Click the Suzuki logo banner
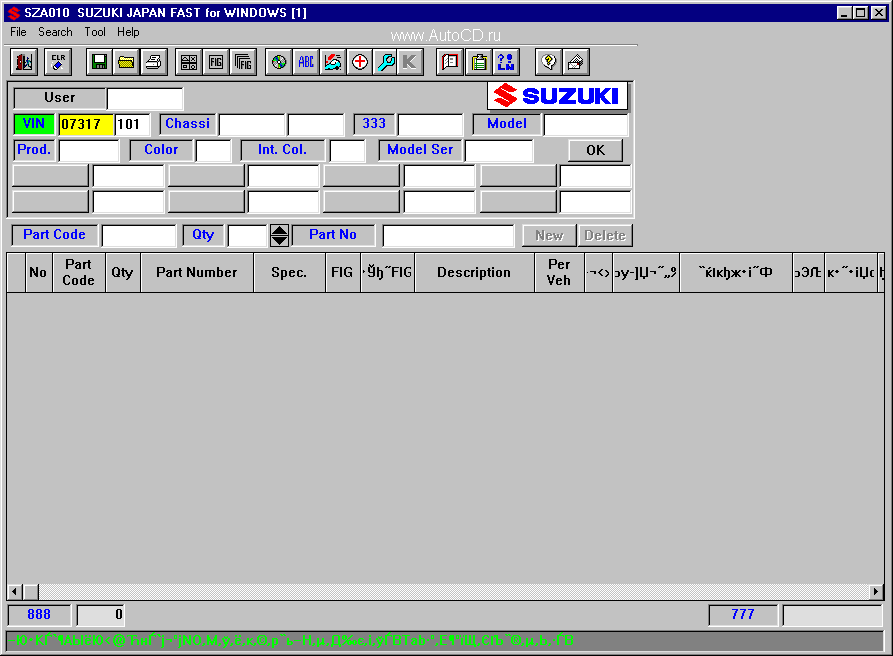893x656 pixels. coord(558,96)
